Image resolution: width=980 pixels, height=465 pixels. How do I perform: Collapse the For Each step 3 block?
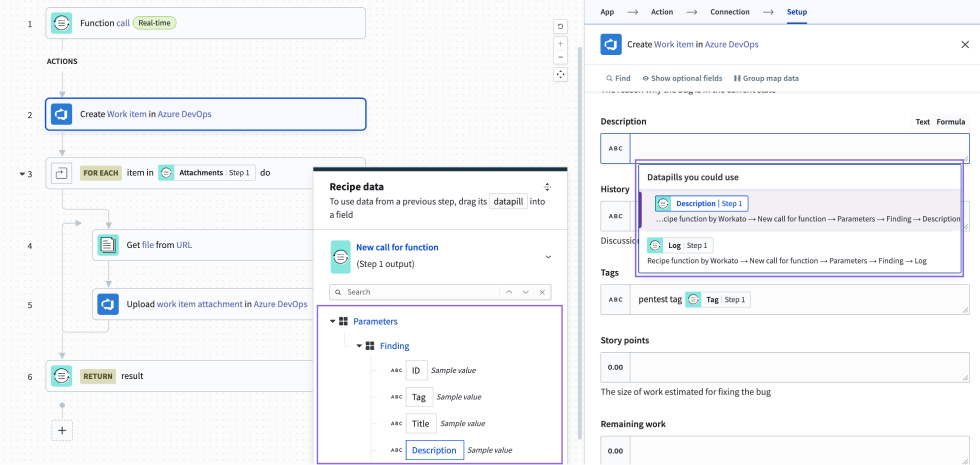(x=22, y=173)
